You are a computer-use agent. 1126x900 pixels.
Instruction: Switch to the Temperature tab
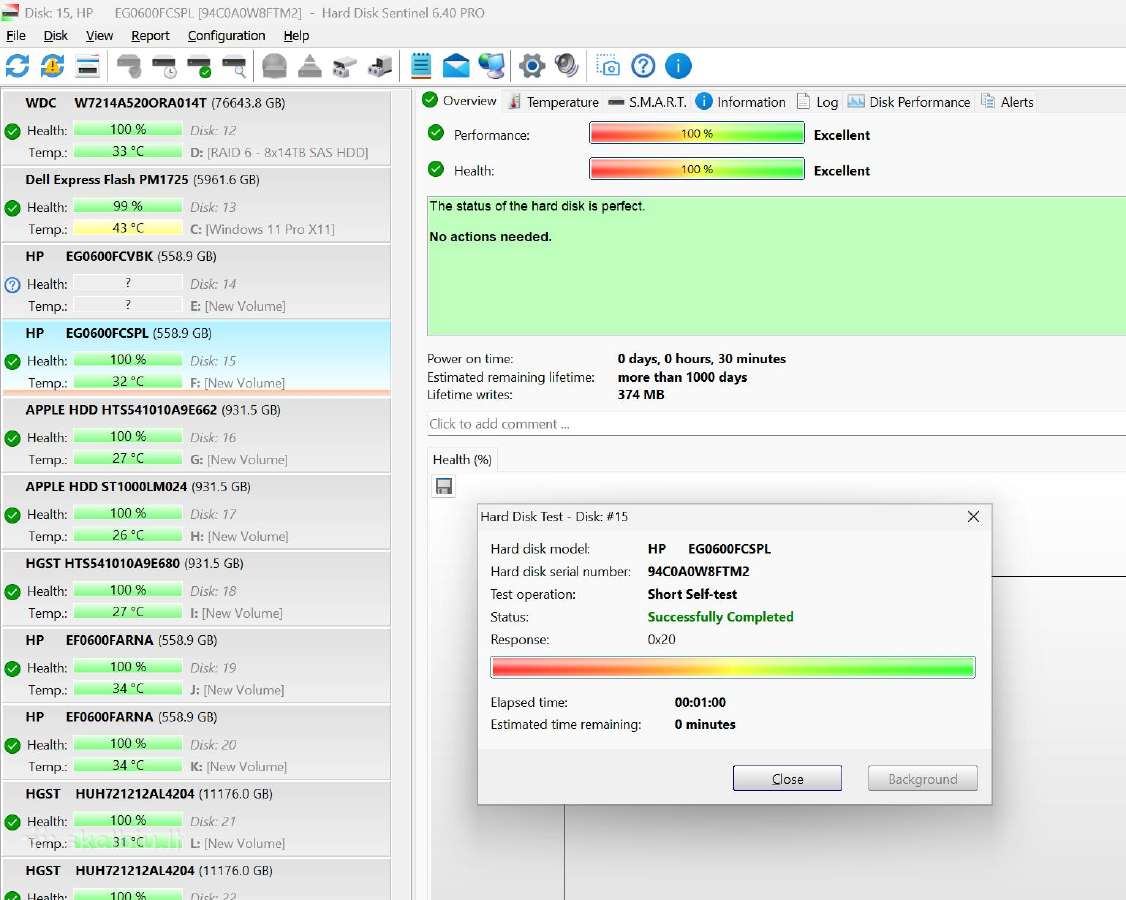tap(553, 102)
